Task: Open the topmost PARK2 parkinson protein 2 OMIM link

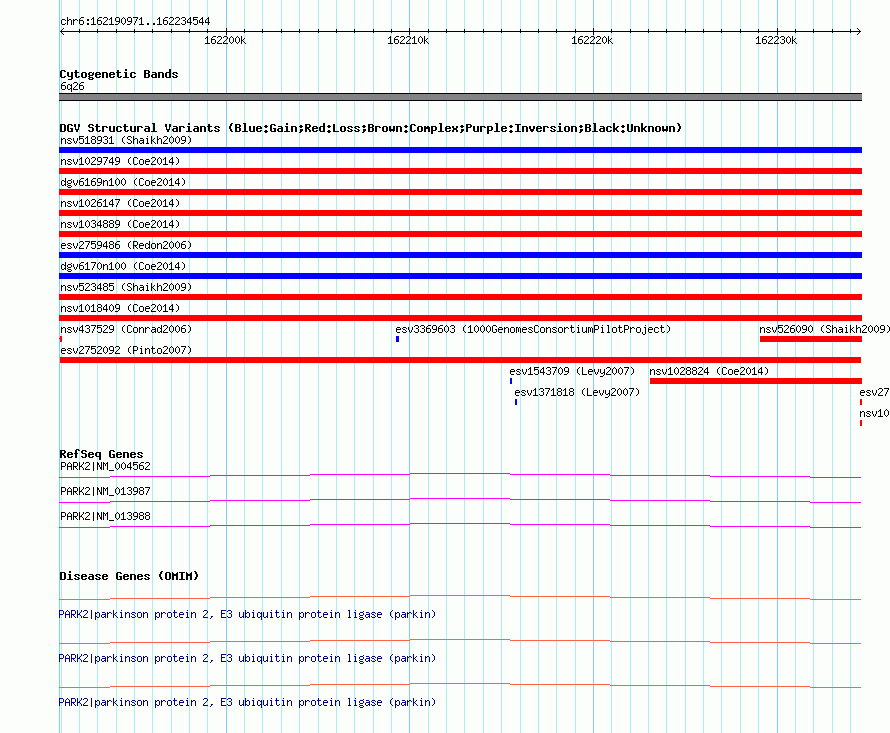Action: click(x=247, y=614)
